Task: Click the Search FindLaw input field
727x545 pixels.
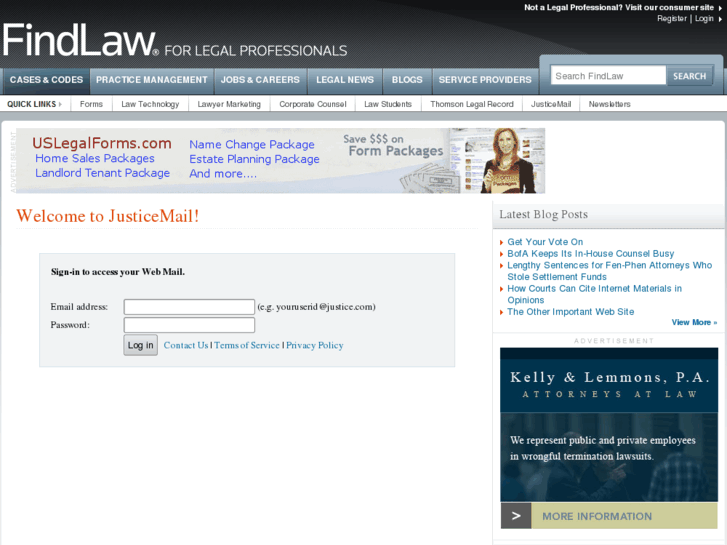Action: 608,76
